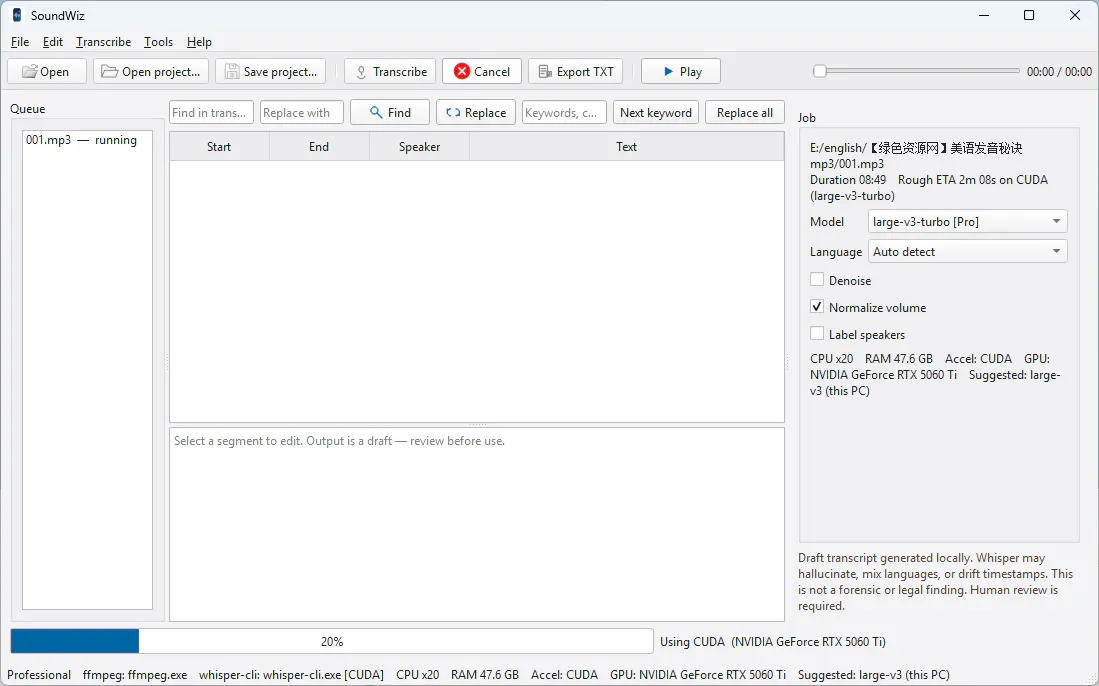Click whisper-cli: whisper-cli.exe [CUDA] status entry

point(292,675)
